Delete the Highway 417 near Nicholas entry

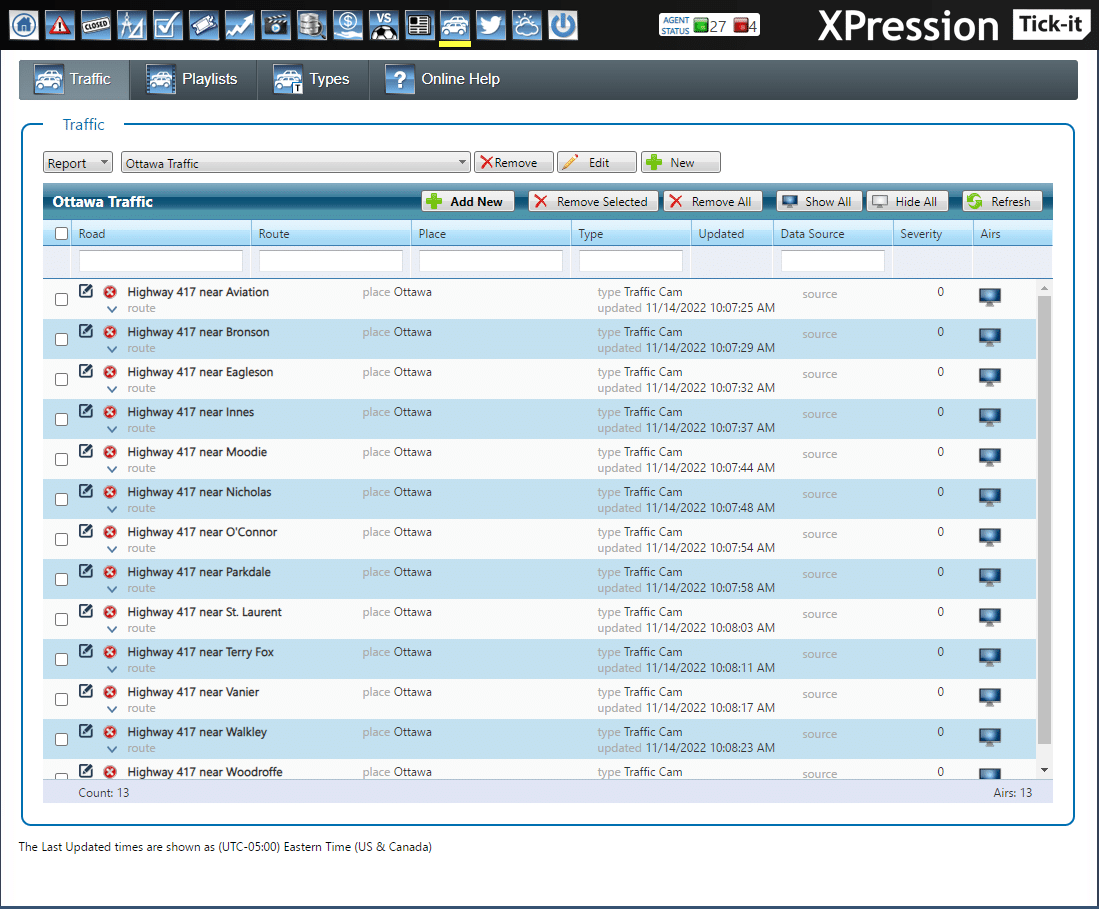(x=110, y=491)
